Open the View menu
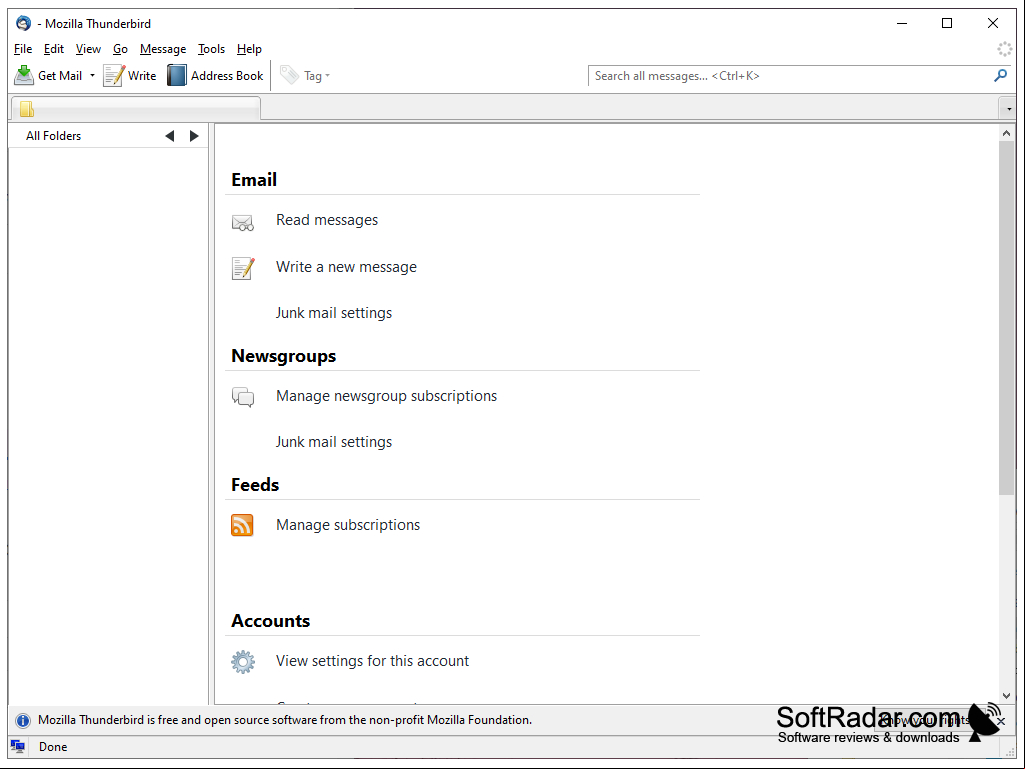 pos(88,49)
